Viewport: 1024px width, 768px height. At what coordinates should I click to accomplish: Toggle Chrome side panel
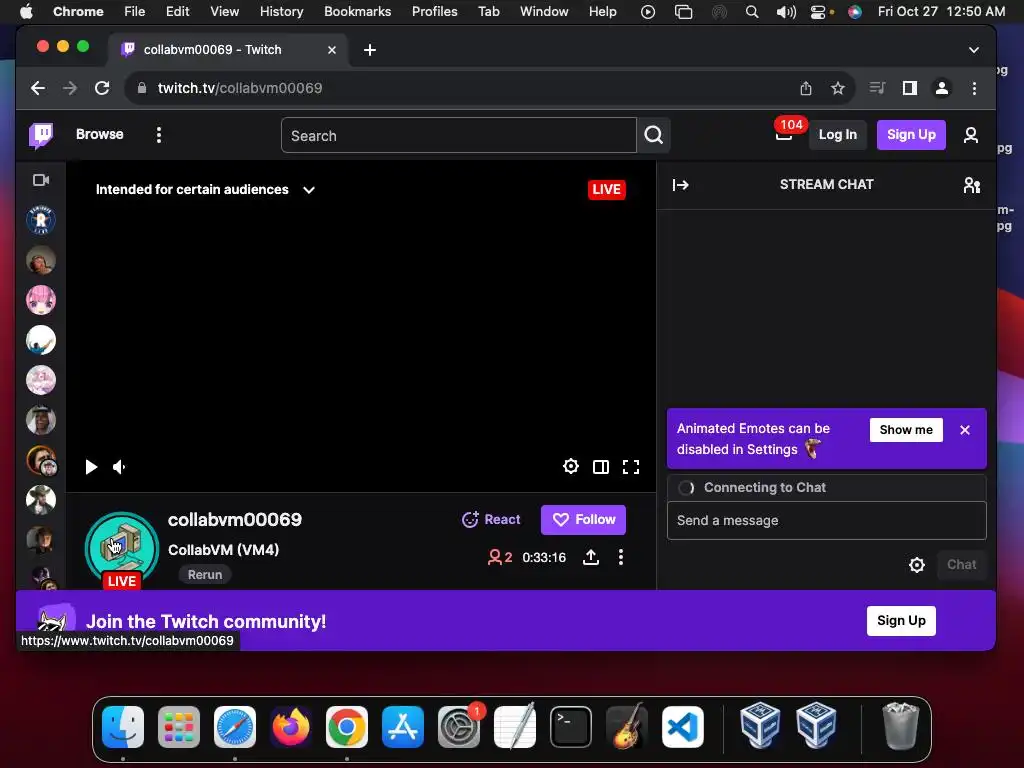click(x=910, y=88)
